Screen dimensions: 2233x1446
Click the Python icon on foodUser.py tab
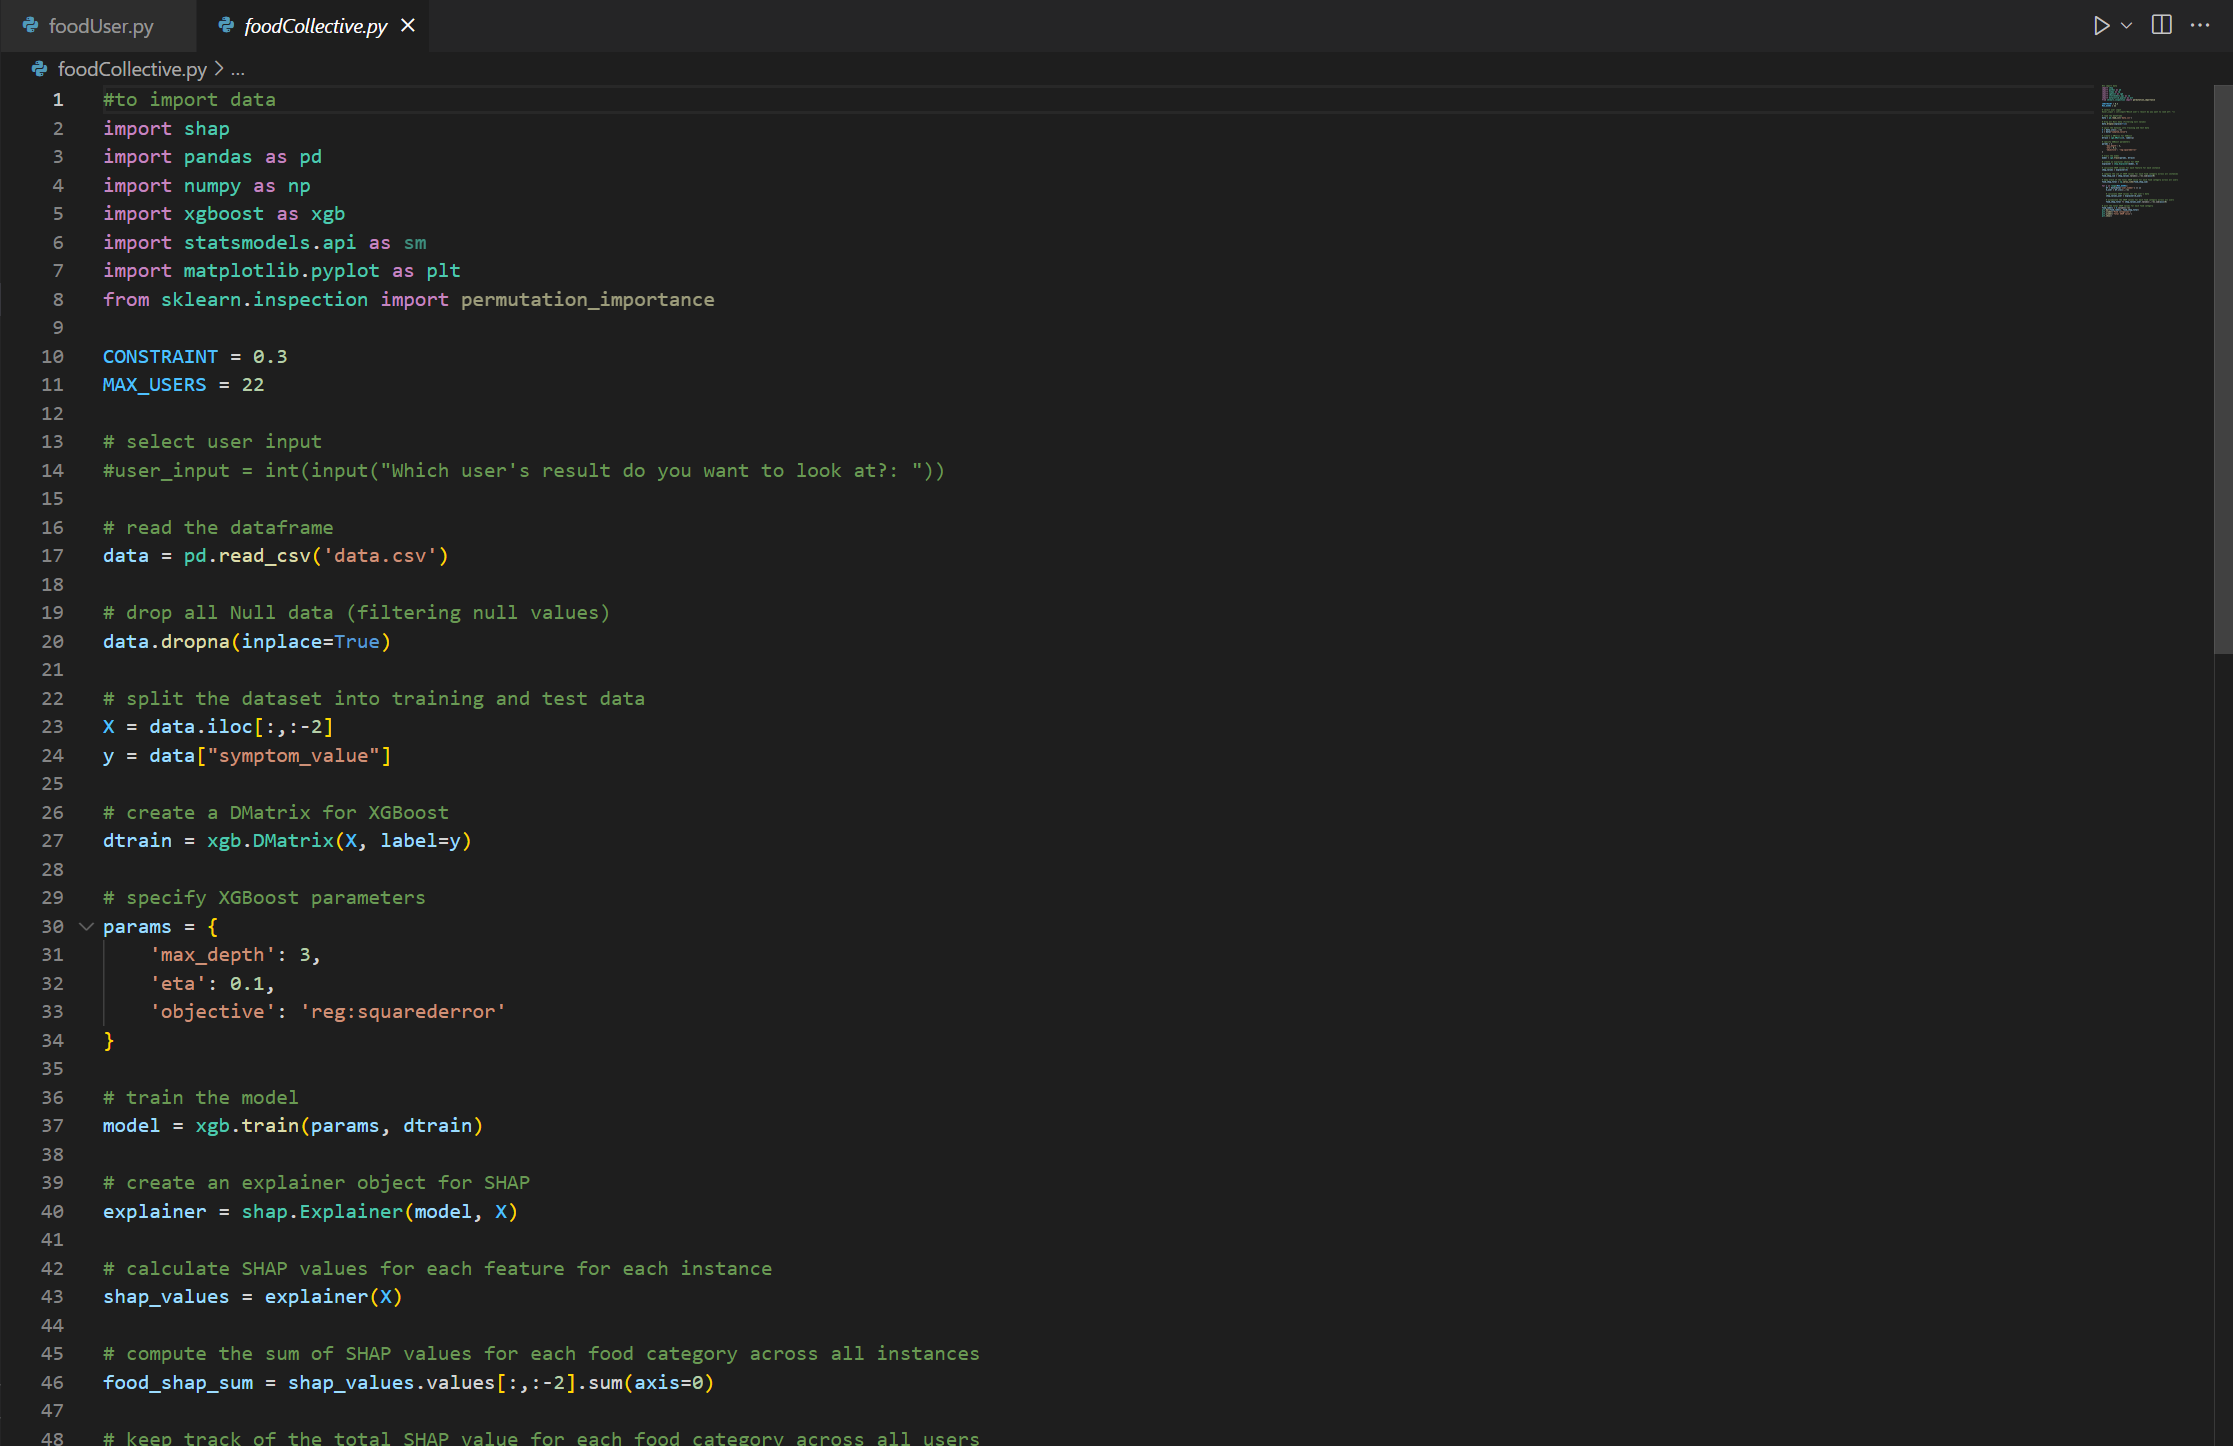click(x=31, y=26)
